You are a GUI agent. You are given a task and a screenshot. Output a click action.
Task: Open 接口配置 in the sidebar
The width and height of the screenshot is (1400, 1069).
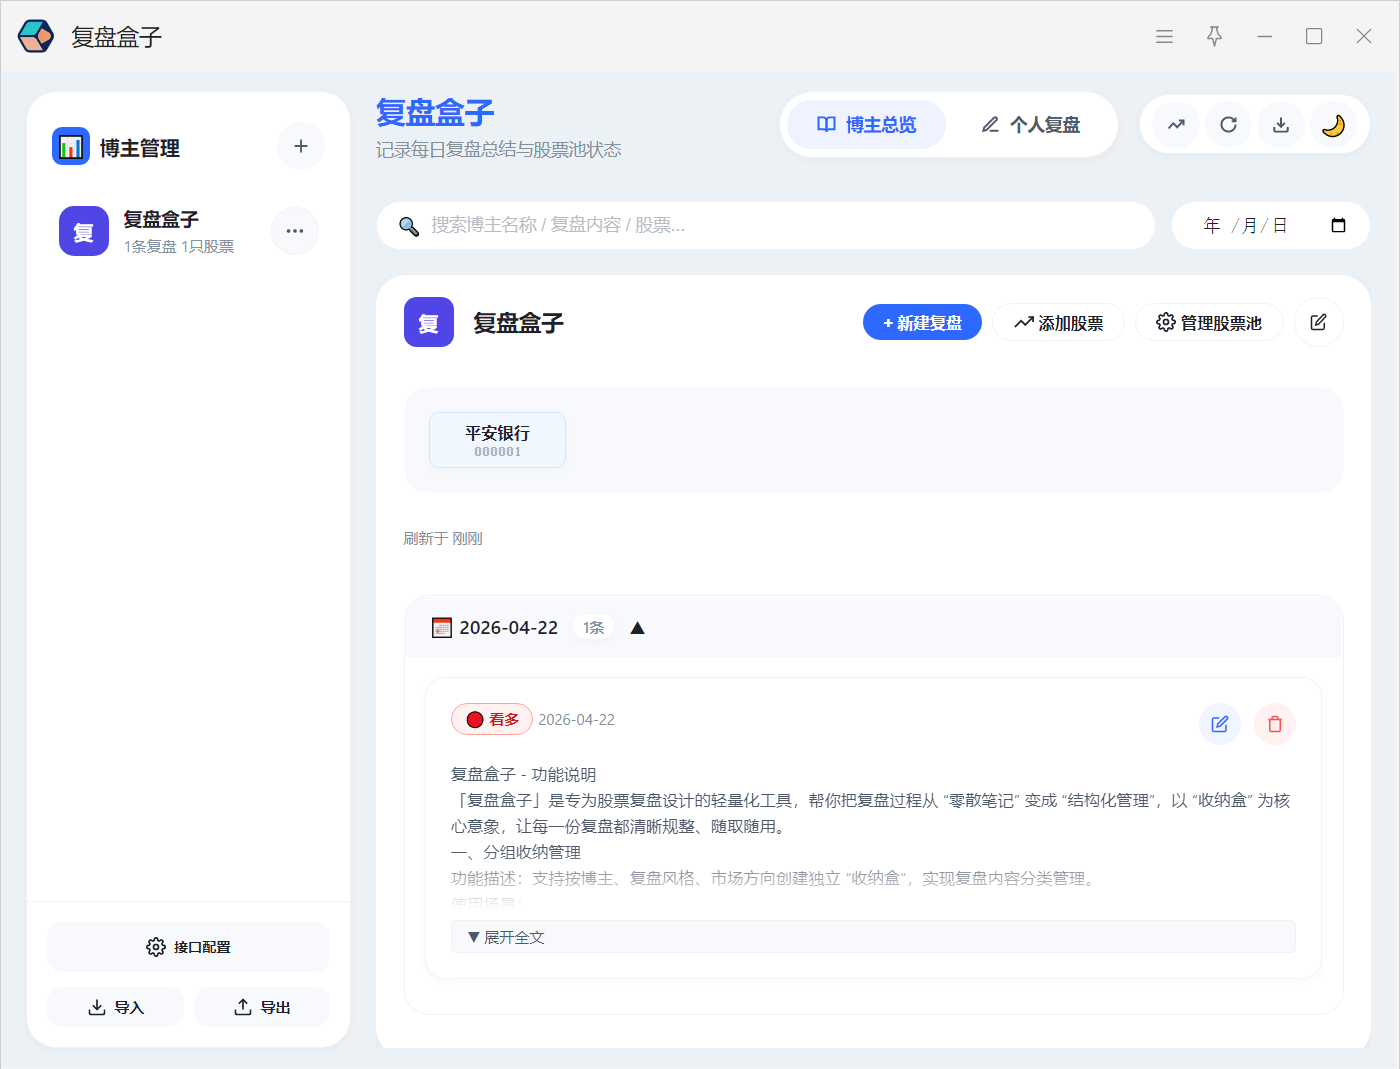(188, 947)
